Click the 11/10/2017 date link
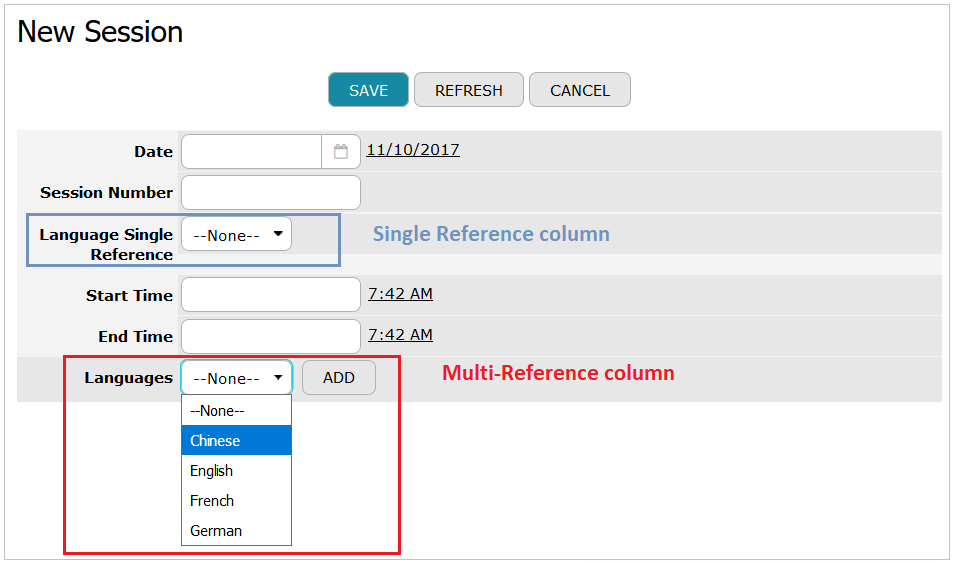This screenshot has width=953, height=563. [x=413, y=150]
